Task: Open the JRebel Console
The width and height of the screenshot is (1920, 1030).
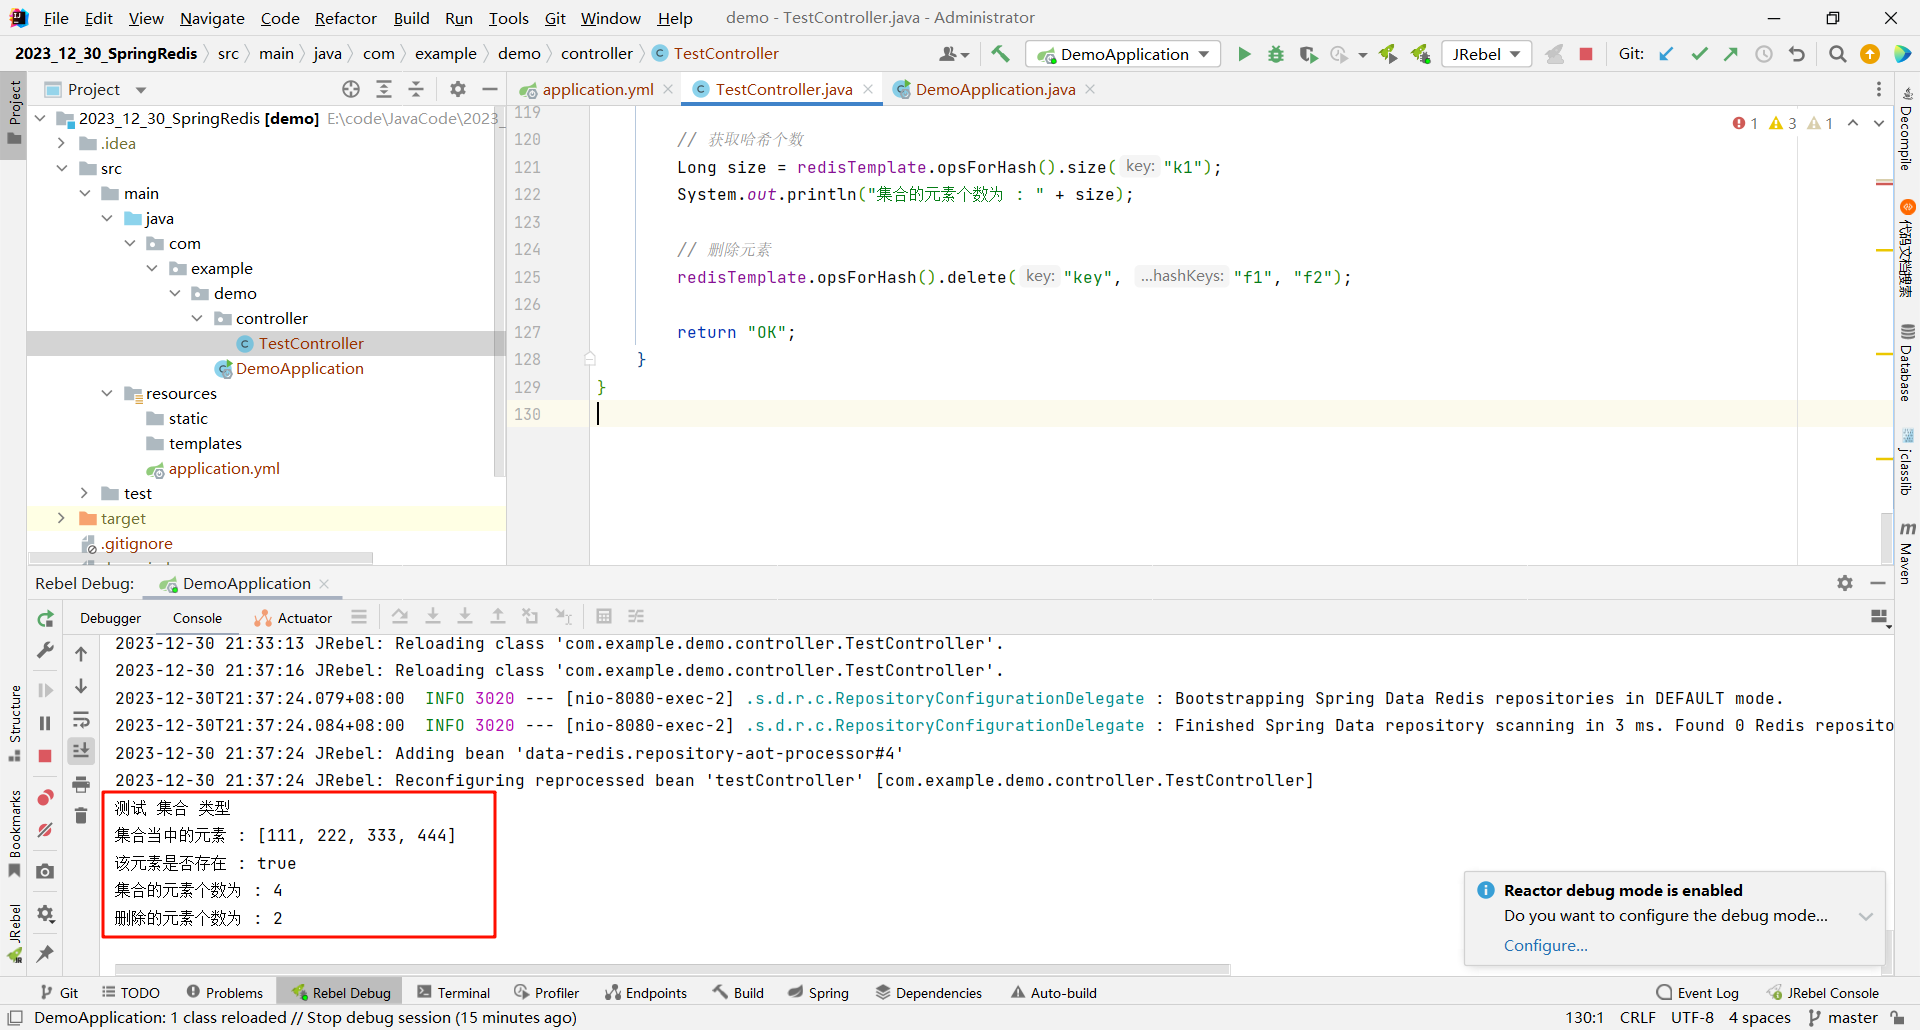Action: (1822, 993)
